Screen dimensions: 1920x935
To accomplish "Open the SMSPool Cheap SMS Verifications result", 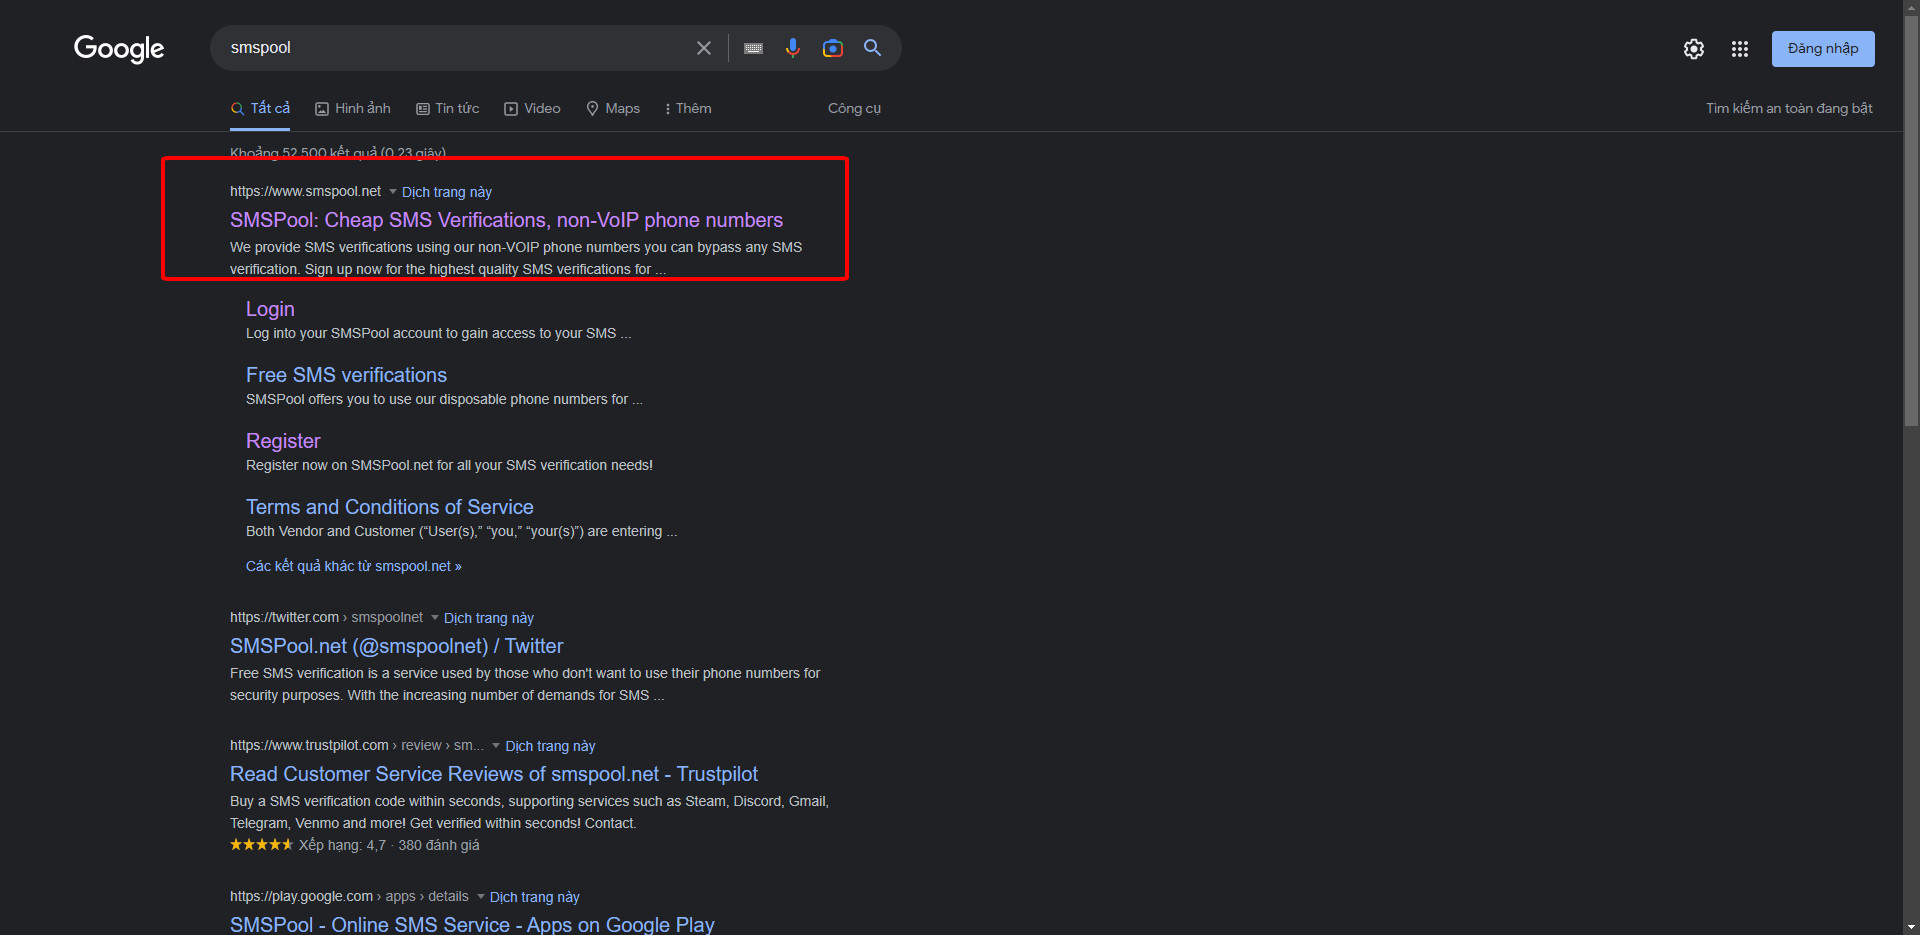I will pyautogui.click(x=506, y=220).
